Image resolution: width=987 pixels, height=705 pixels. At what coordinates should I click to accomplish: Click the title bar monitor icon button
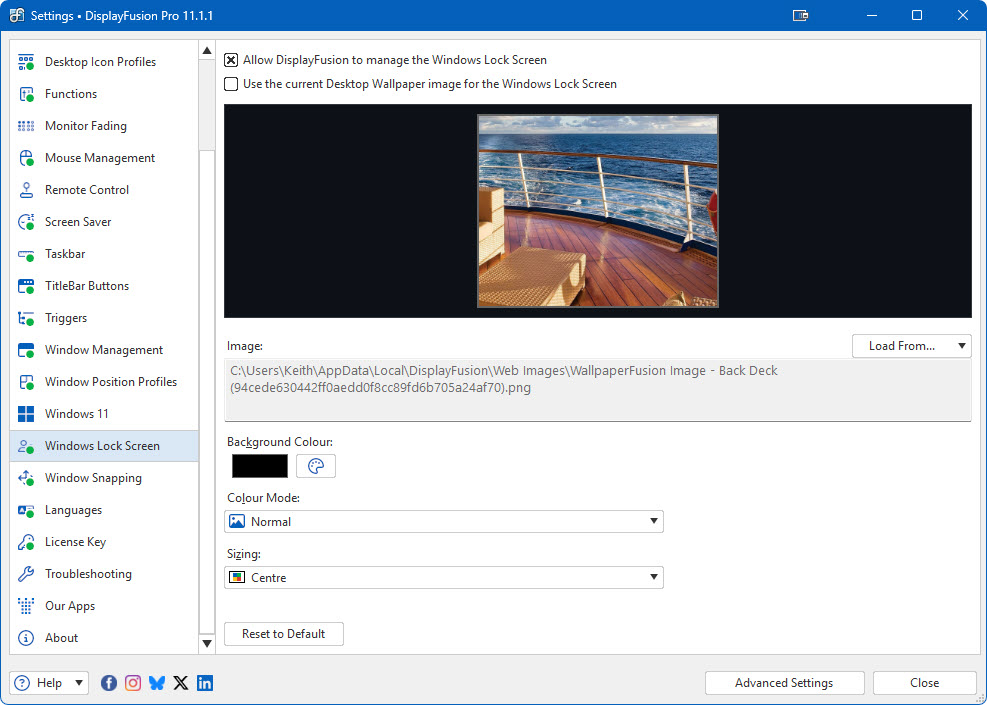[x=800, y=15]
